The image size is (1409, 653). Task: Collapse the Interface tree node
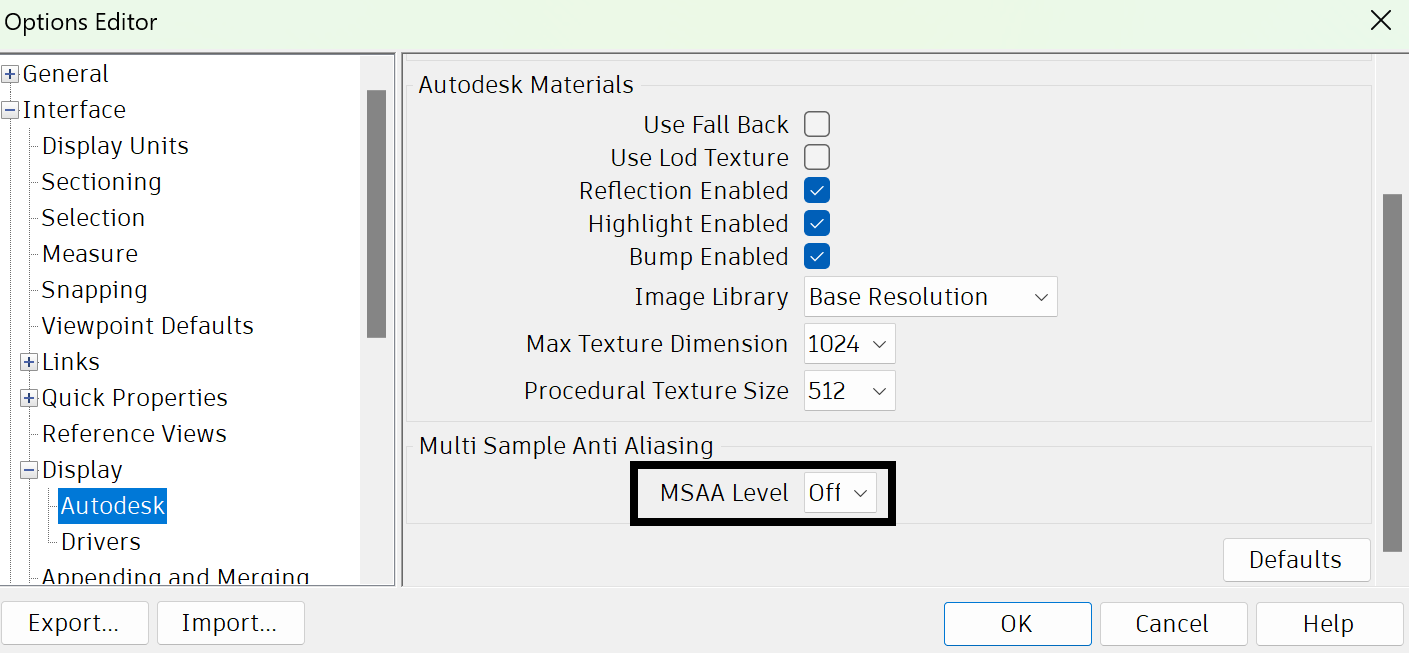point(10,109)
